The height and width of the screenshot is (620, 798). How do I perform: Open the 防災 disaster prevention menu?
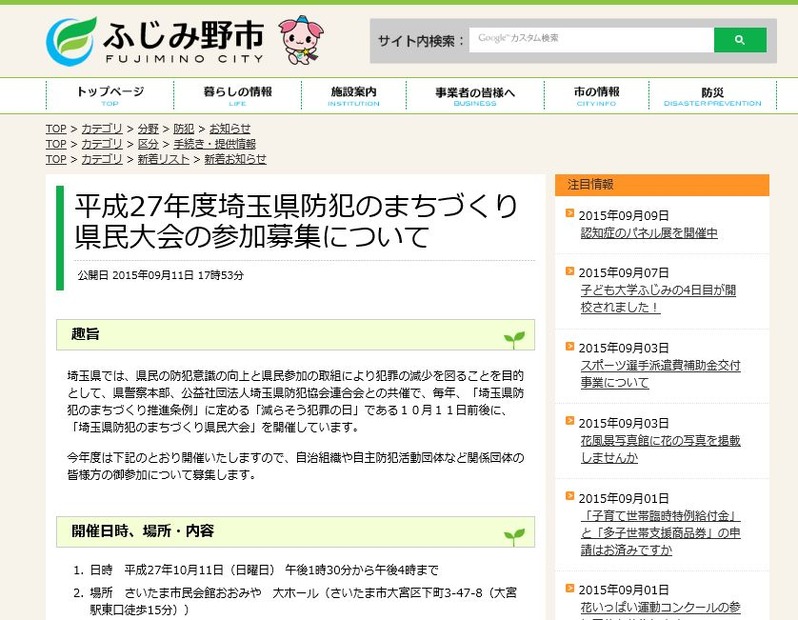[712, 96]
